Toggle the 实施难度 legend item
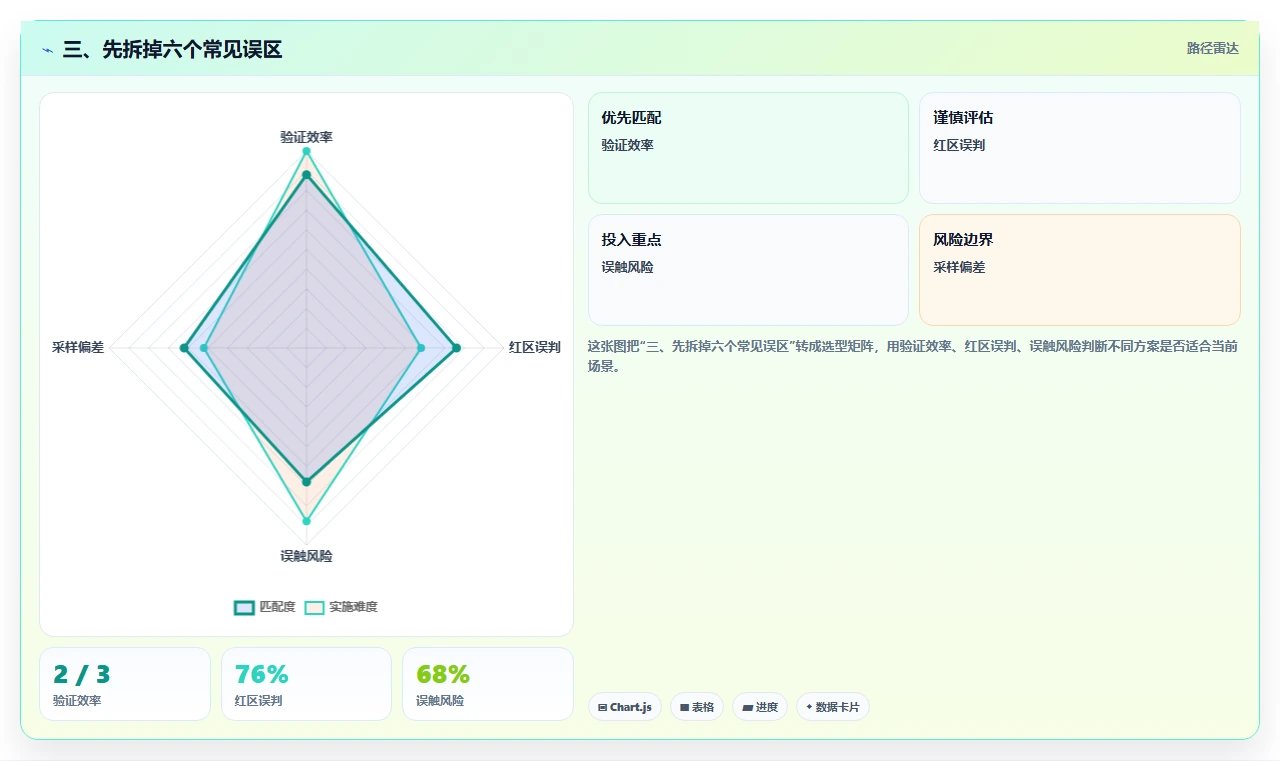This screenshot has width=1280, height=761. tap(341, 607)
